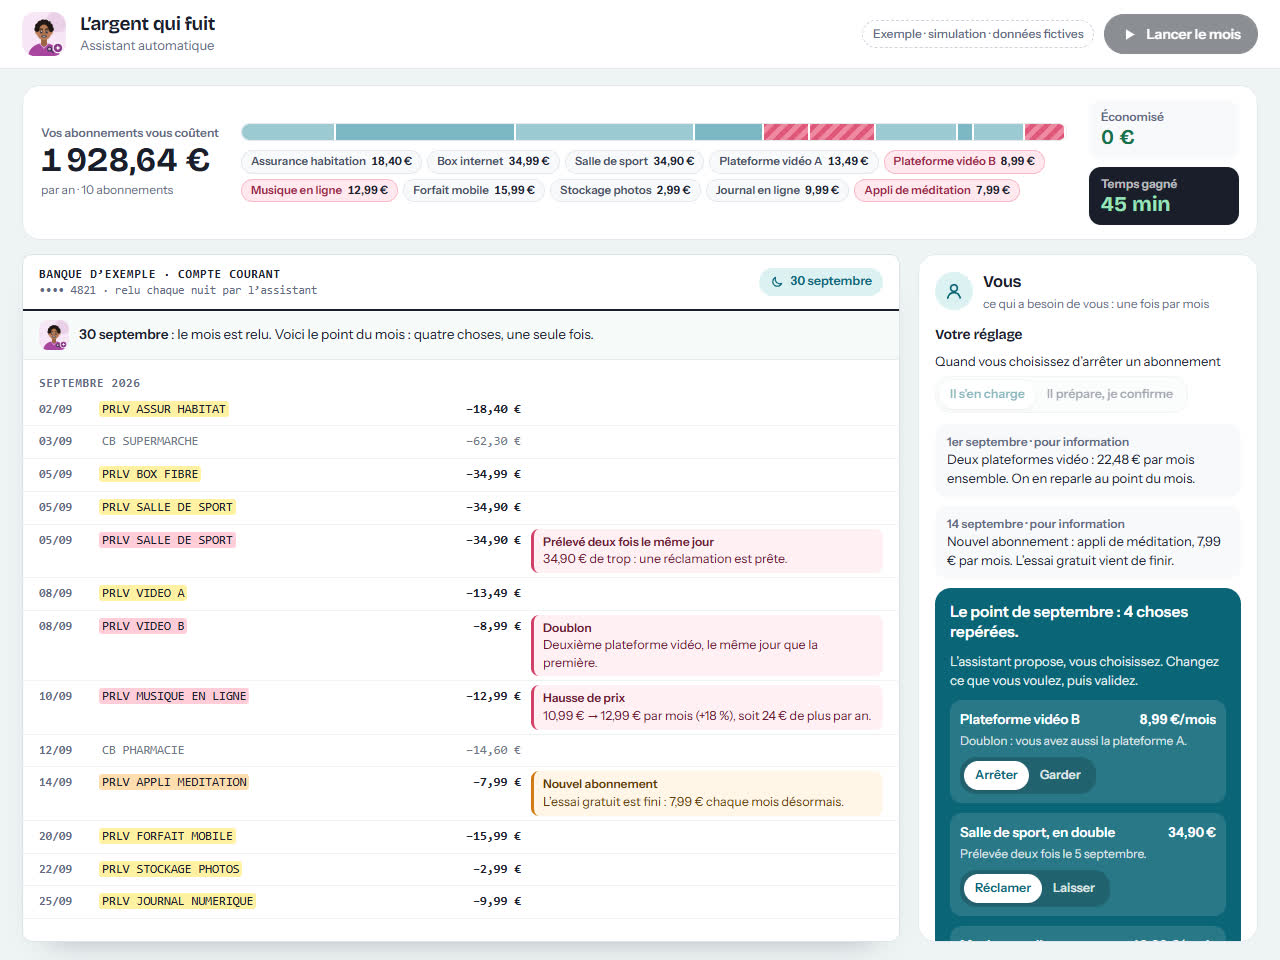Click the 30 septembre date badge
Image resolution: width=1280 pixels, height=960 pixels.
821,282
